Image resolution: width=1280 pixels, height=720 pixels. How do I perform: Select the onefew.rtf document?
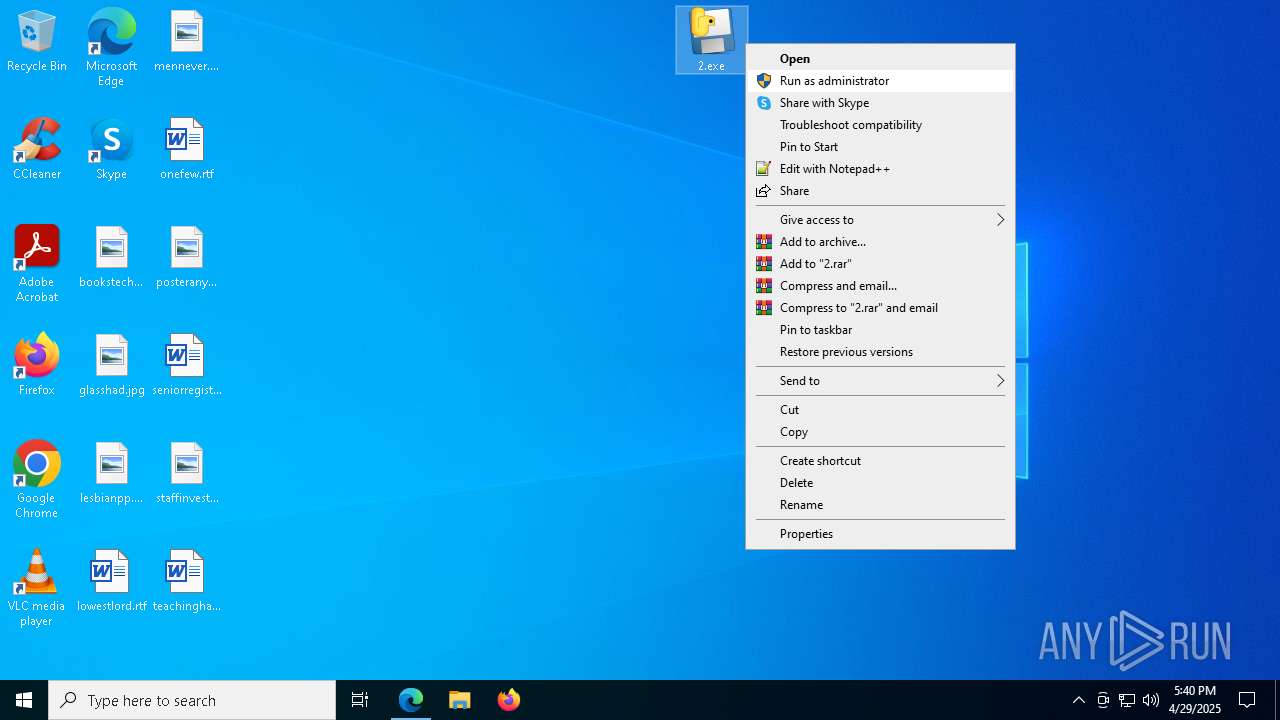coord(186,150)
